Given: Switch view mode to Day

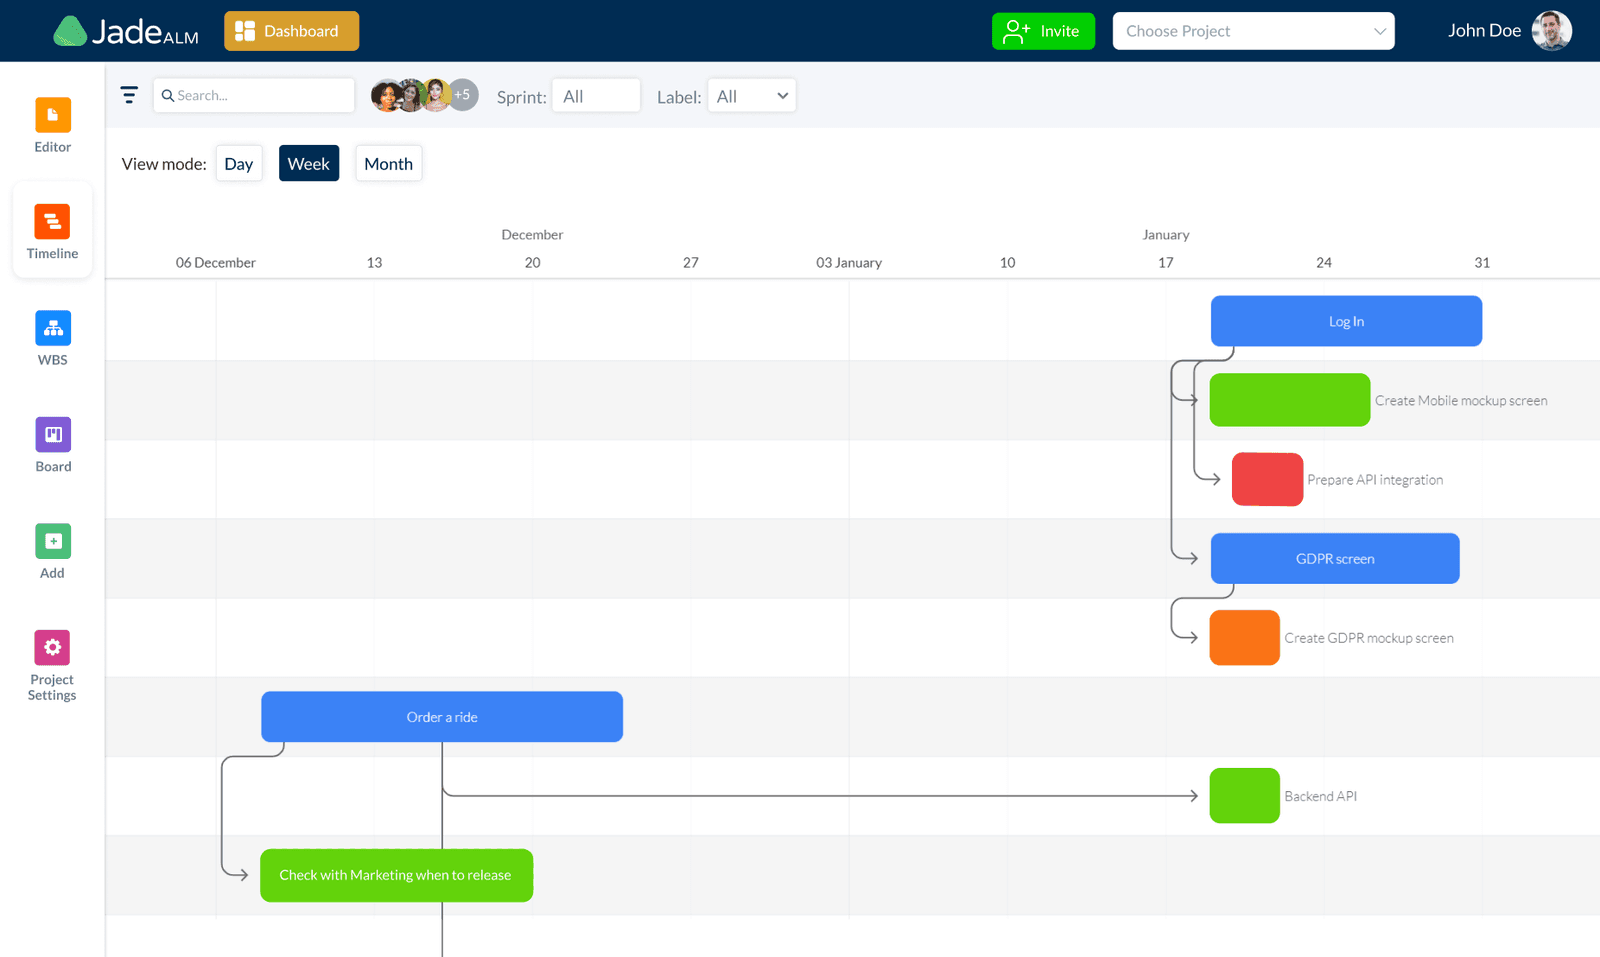Looking at the screenshot, I should pos(238,164).
